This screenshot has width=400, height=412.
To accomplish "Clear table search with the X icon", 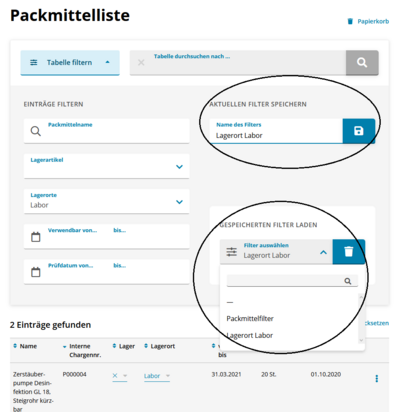I will pos(141,62).
